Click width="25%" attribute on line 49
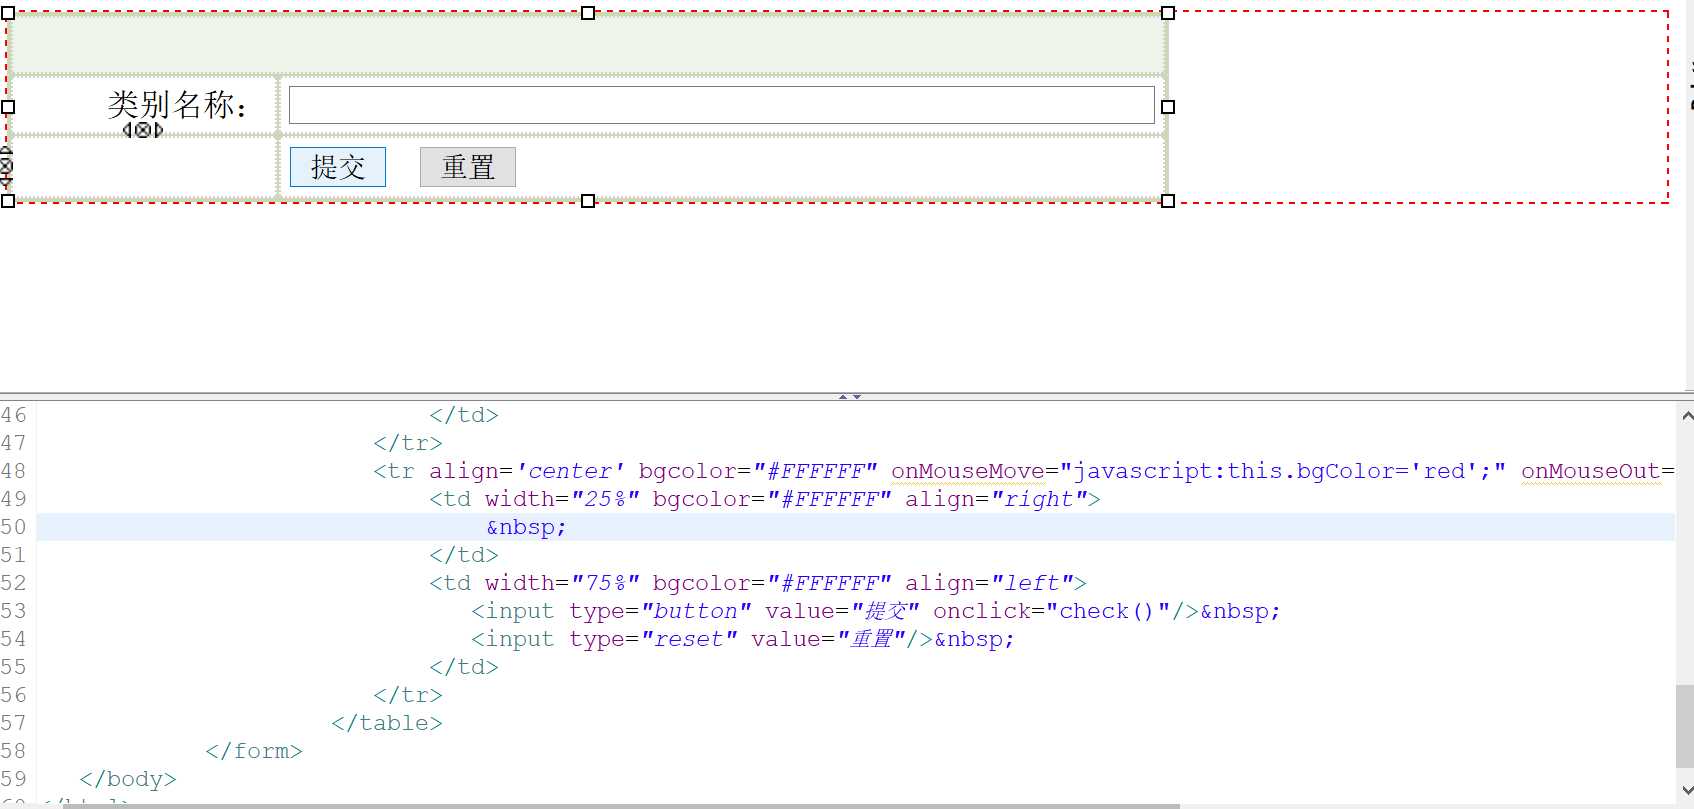Viewport: 1694px width, 809px height. point(562,499)
